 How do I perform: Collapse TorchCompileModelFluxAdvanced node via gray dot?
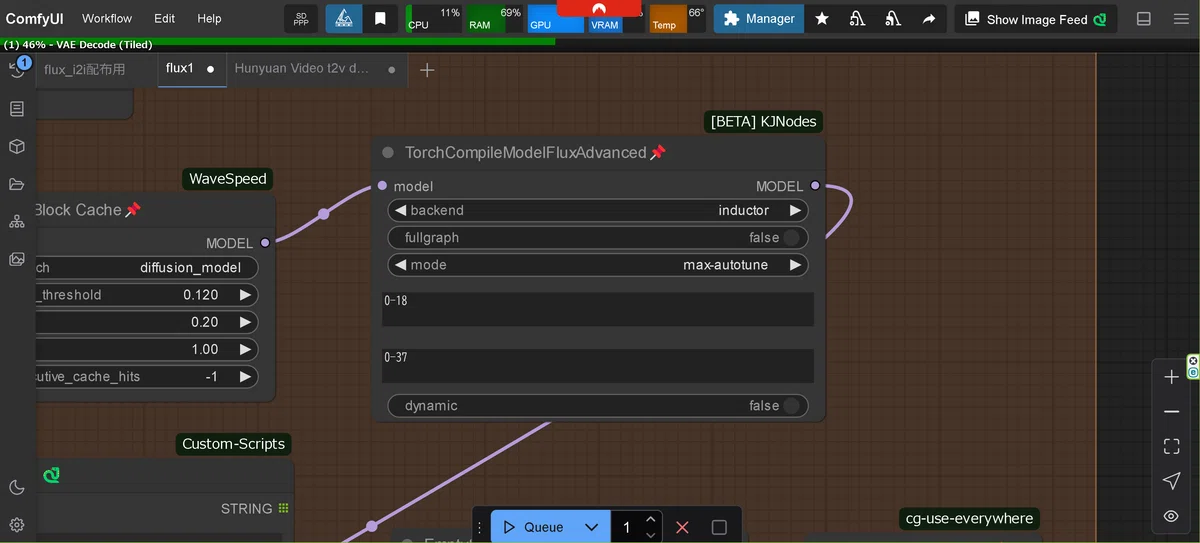[388, 153]
